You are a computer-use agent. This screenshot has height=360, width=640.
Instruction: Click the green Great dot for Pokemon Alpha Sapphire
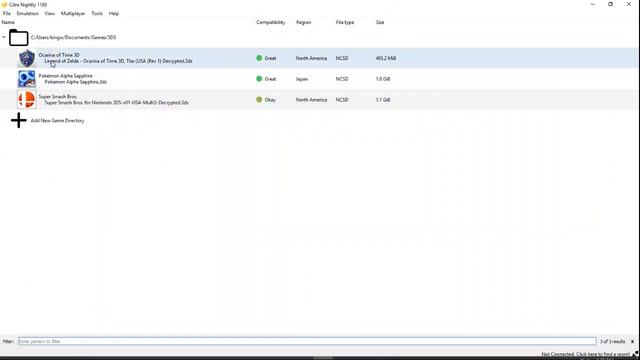click(259, 79)
